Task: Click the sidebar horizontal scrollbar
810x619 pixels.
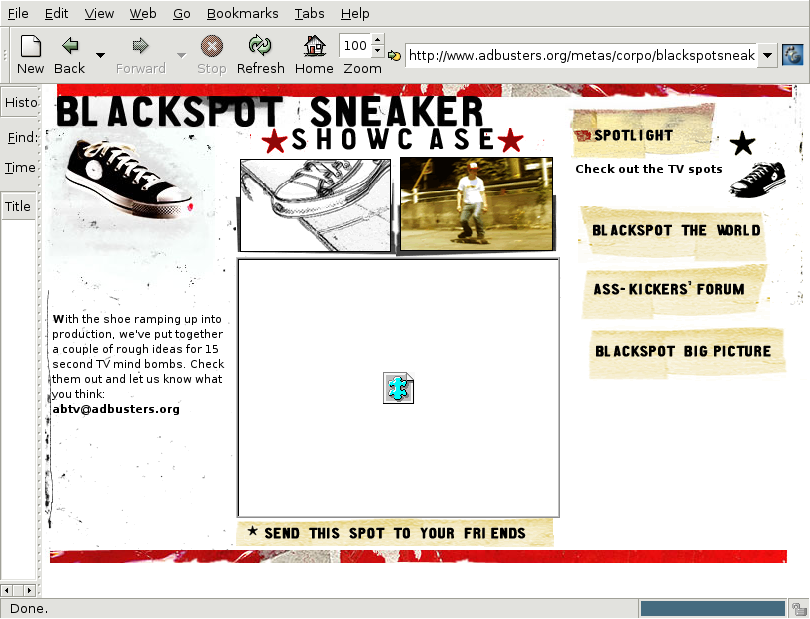Action: coord(20,589)
